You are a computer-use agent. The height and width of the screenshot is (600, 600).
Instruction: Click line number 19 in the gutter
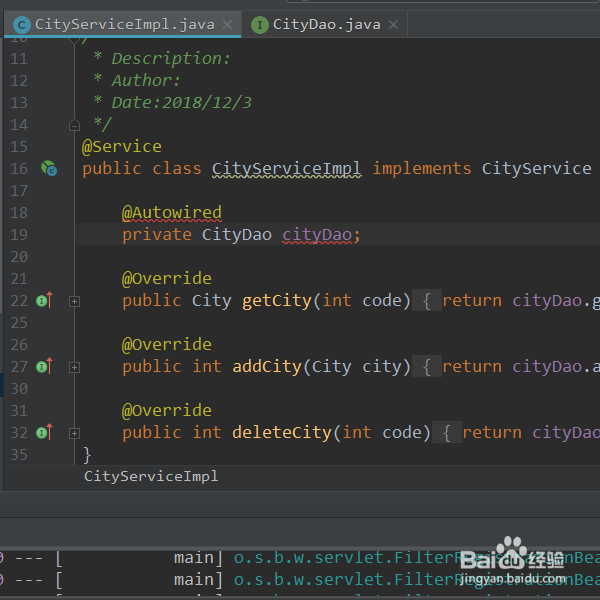tap(19, 235)
